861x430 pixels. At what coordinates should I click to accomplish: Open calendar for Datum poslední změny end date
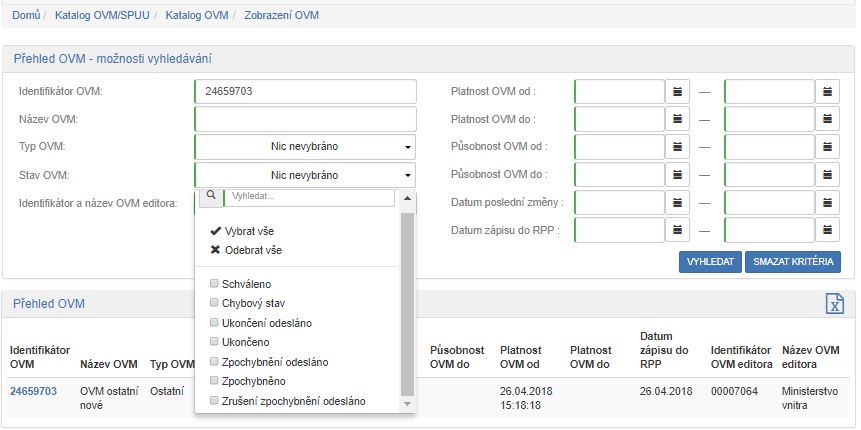[x=828, y=203]
